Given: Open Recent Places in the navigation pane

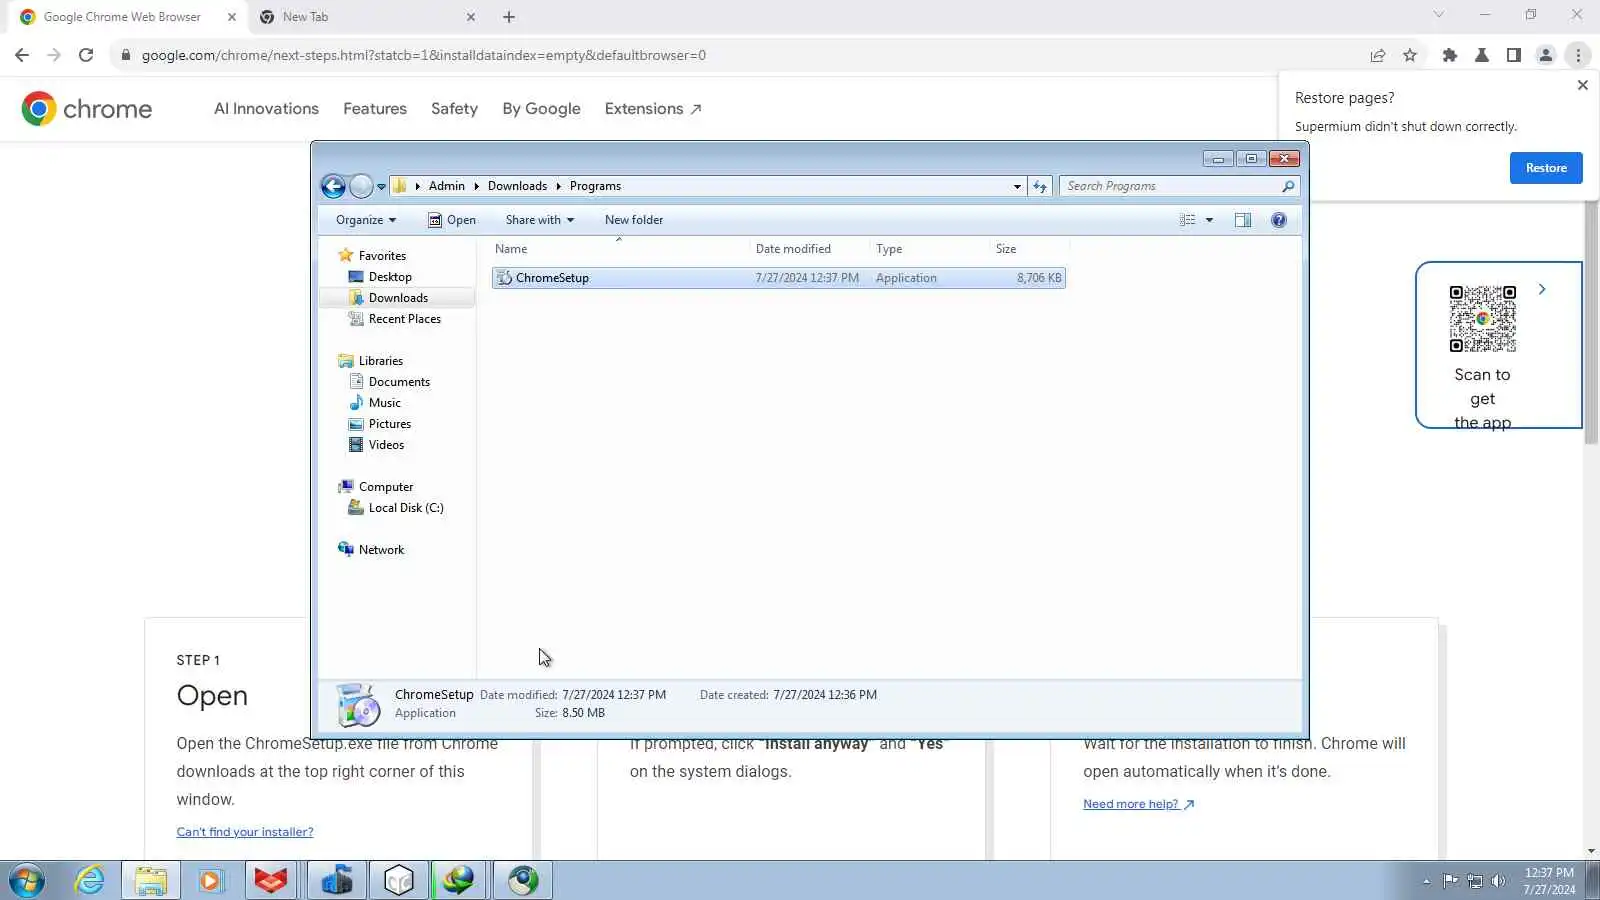Looking at the screenshot, I should point(405,319).
